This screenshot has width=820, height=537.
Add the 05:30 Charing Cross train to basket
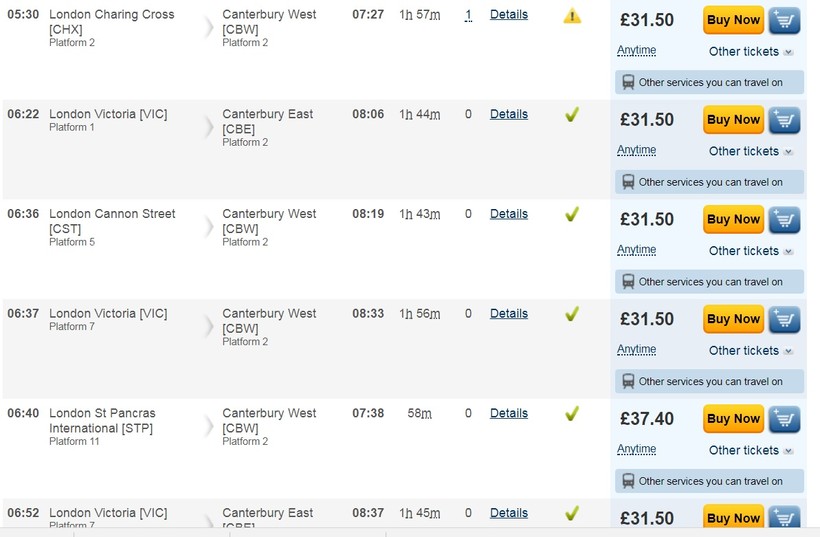(x=785, y=20)
